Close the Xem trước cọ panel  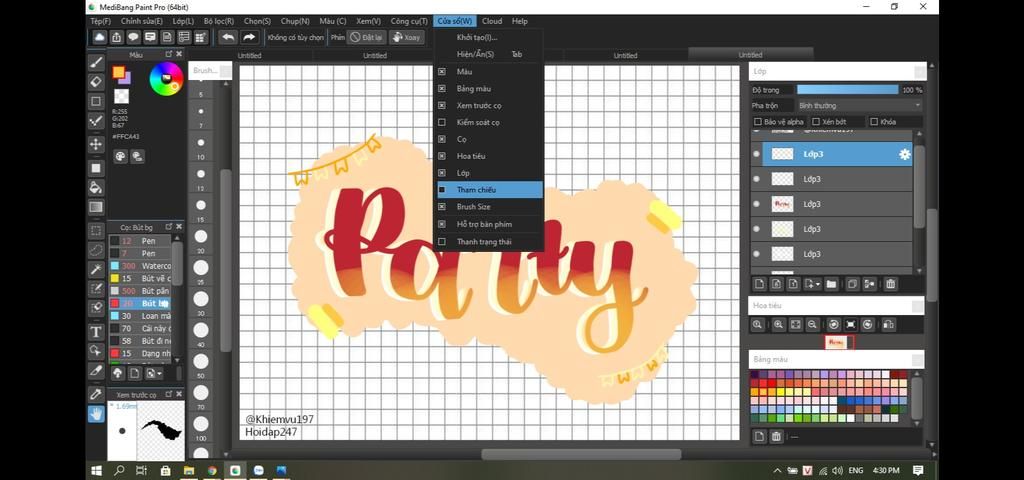pos(179,394)
